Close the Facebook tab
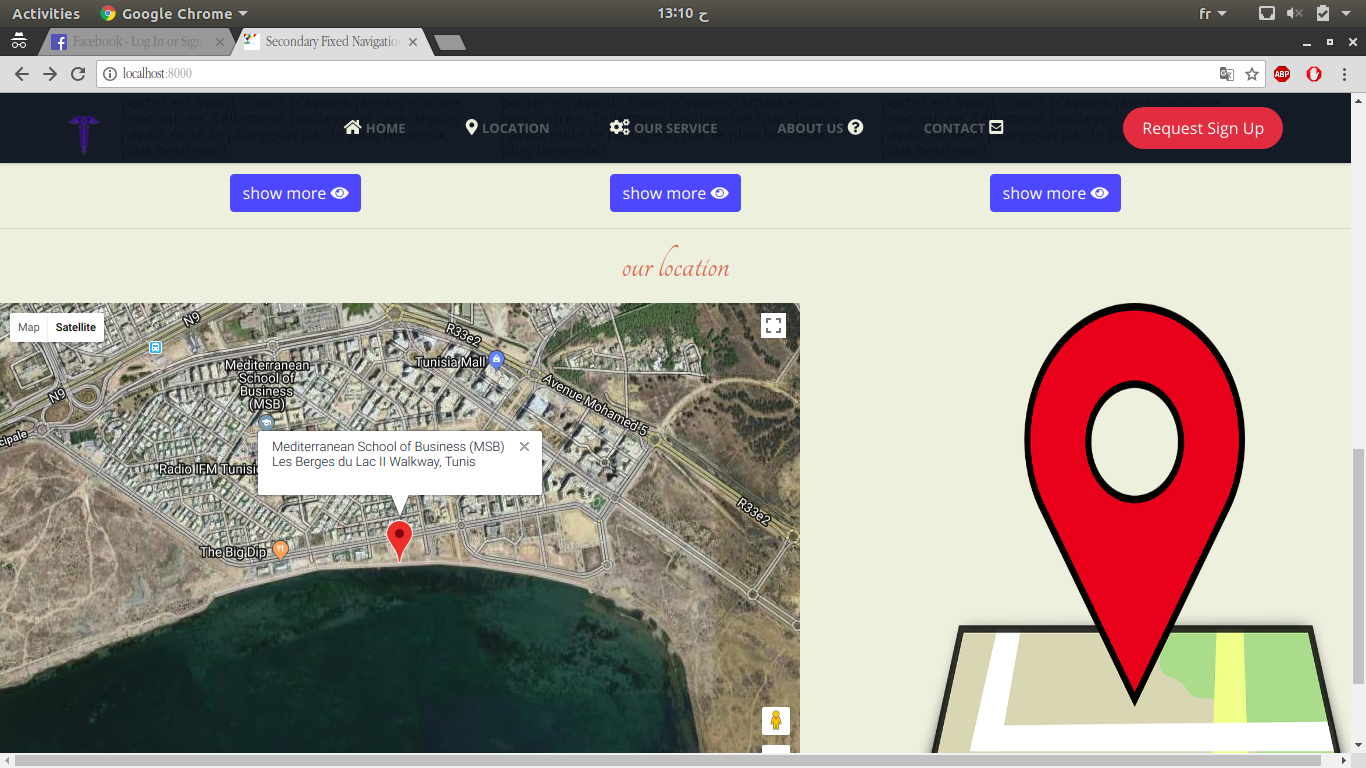Screen dimensions: 1366x768 (220, 42)
